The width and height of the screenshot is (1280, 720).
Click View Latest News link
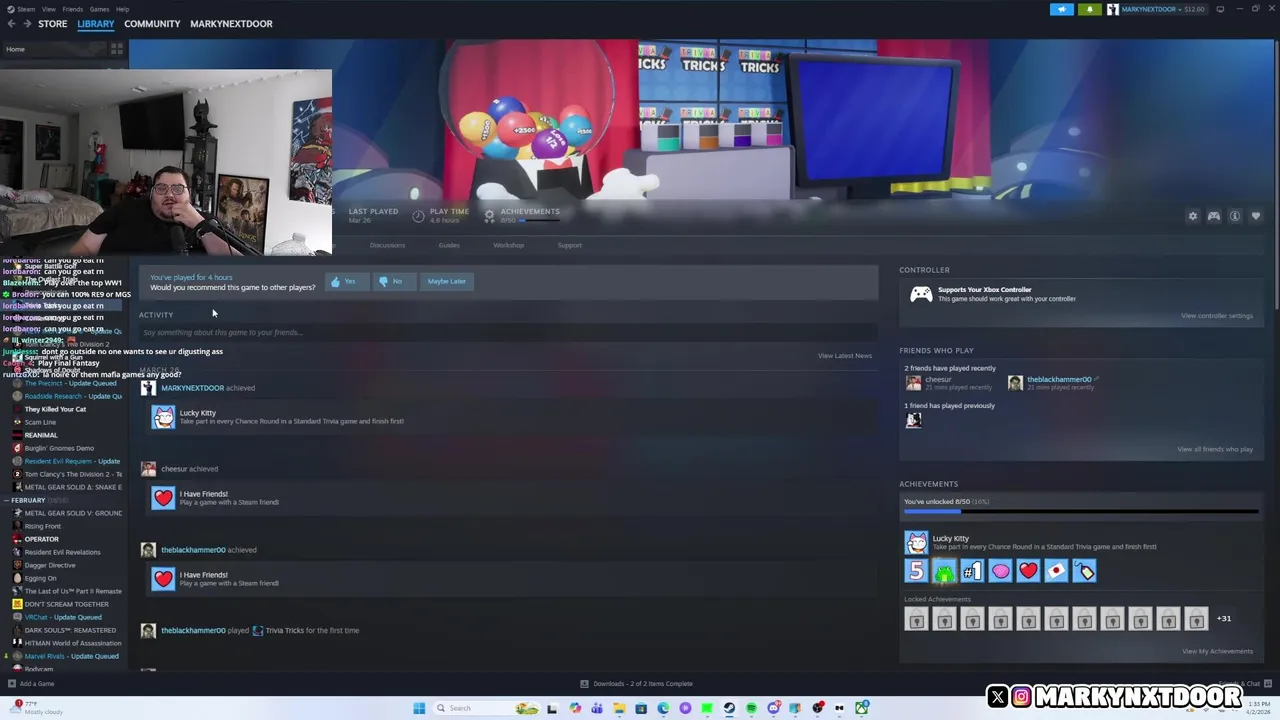845,356
